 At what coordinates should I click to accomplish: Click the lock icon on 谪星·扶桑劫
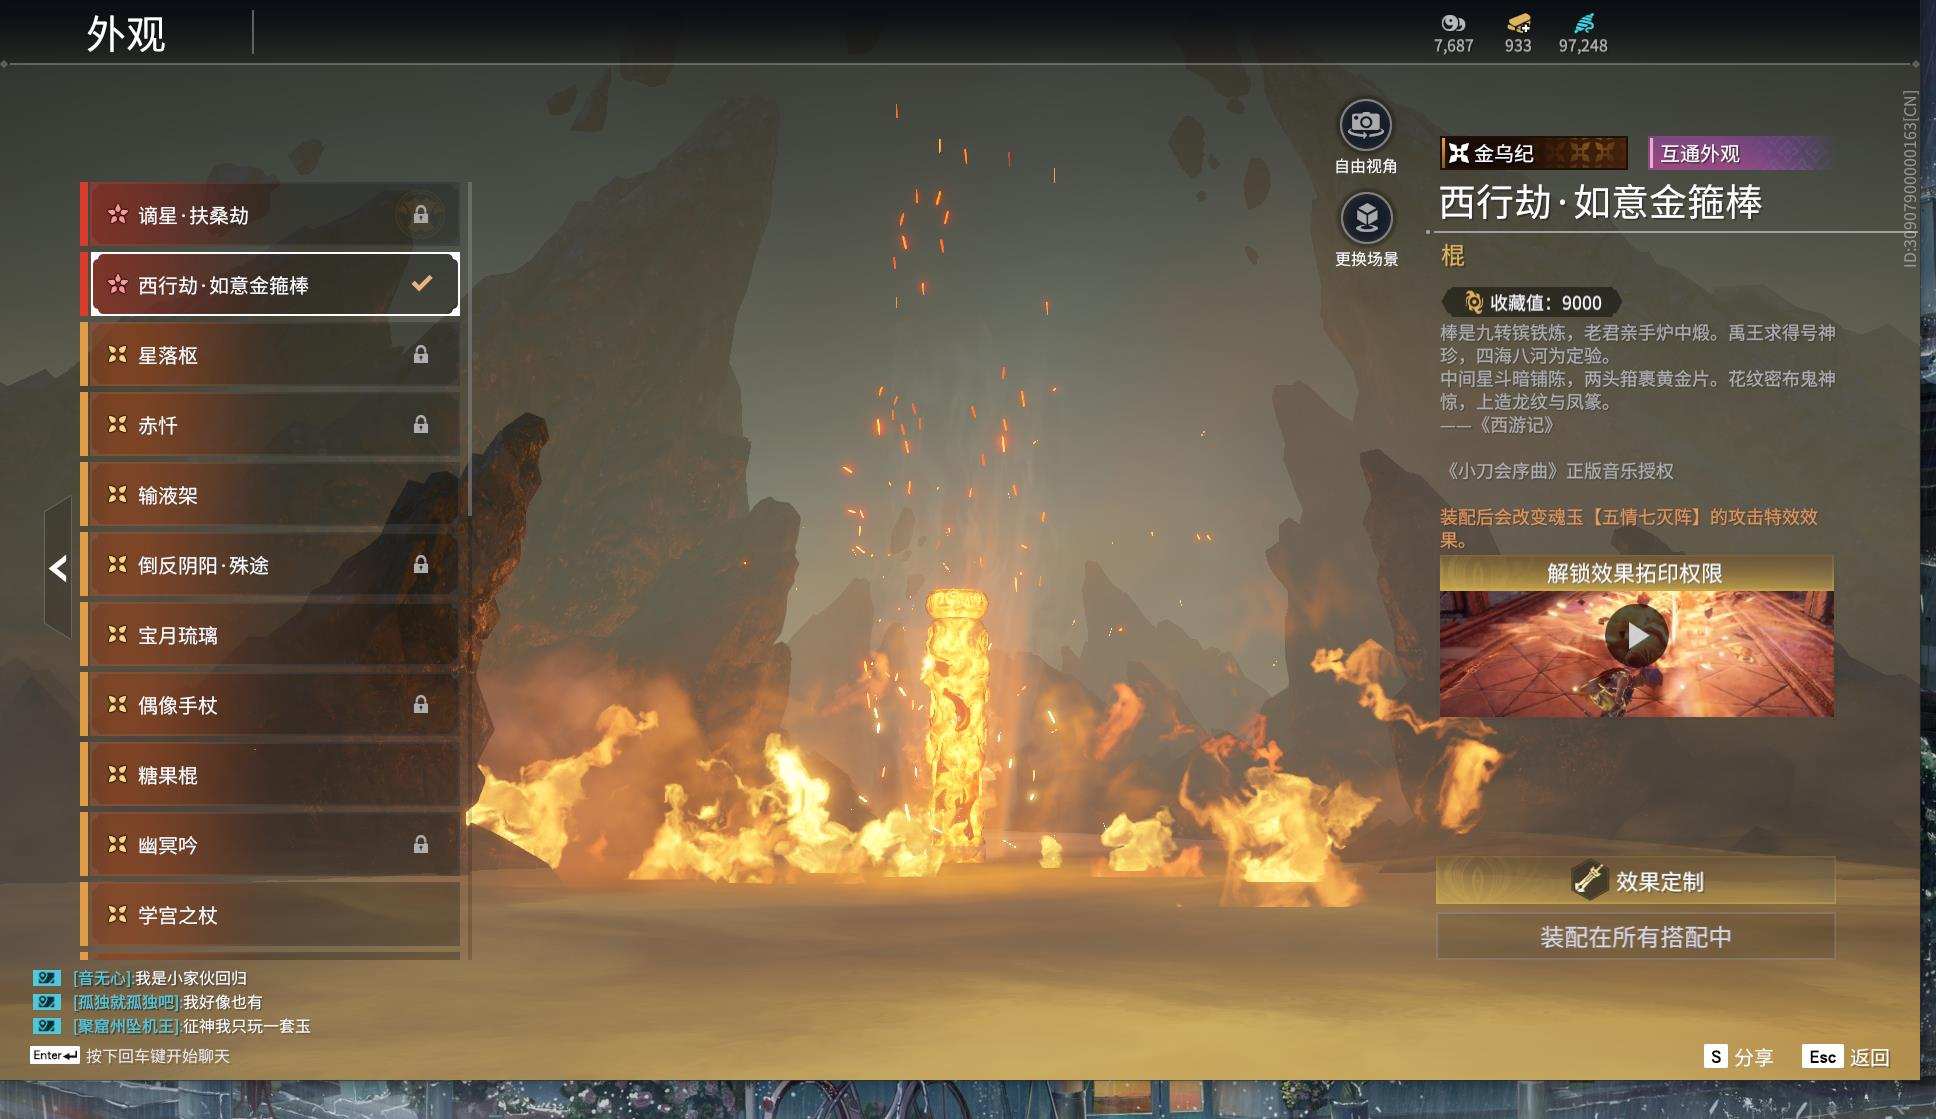pos(421,215)
